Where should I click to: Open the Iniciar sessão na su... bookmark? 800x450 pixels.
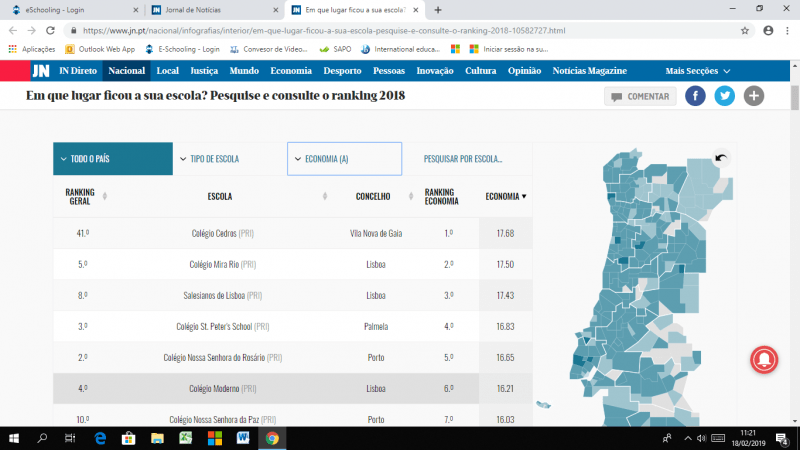point(509,49)
